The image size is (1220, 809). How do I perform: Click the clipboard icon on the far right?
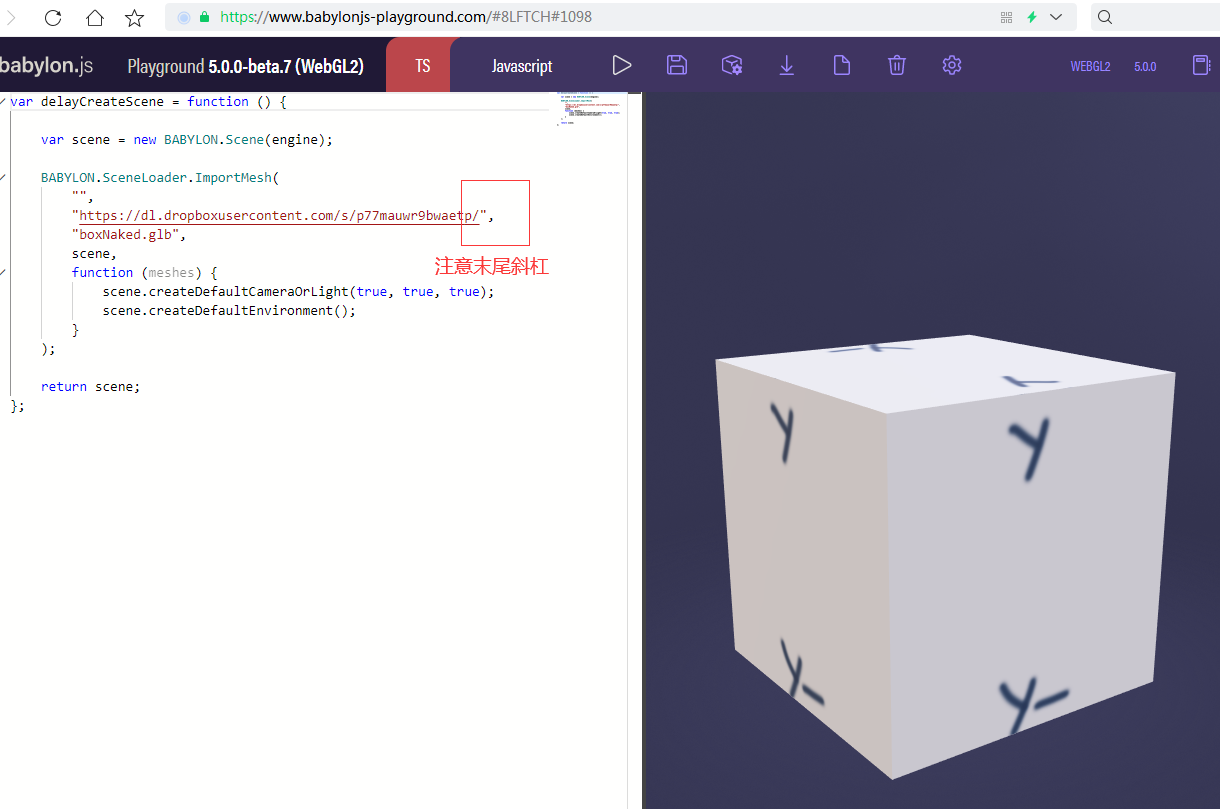pos(1200,64)
